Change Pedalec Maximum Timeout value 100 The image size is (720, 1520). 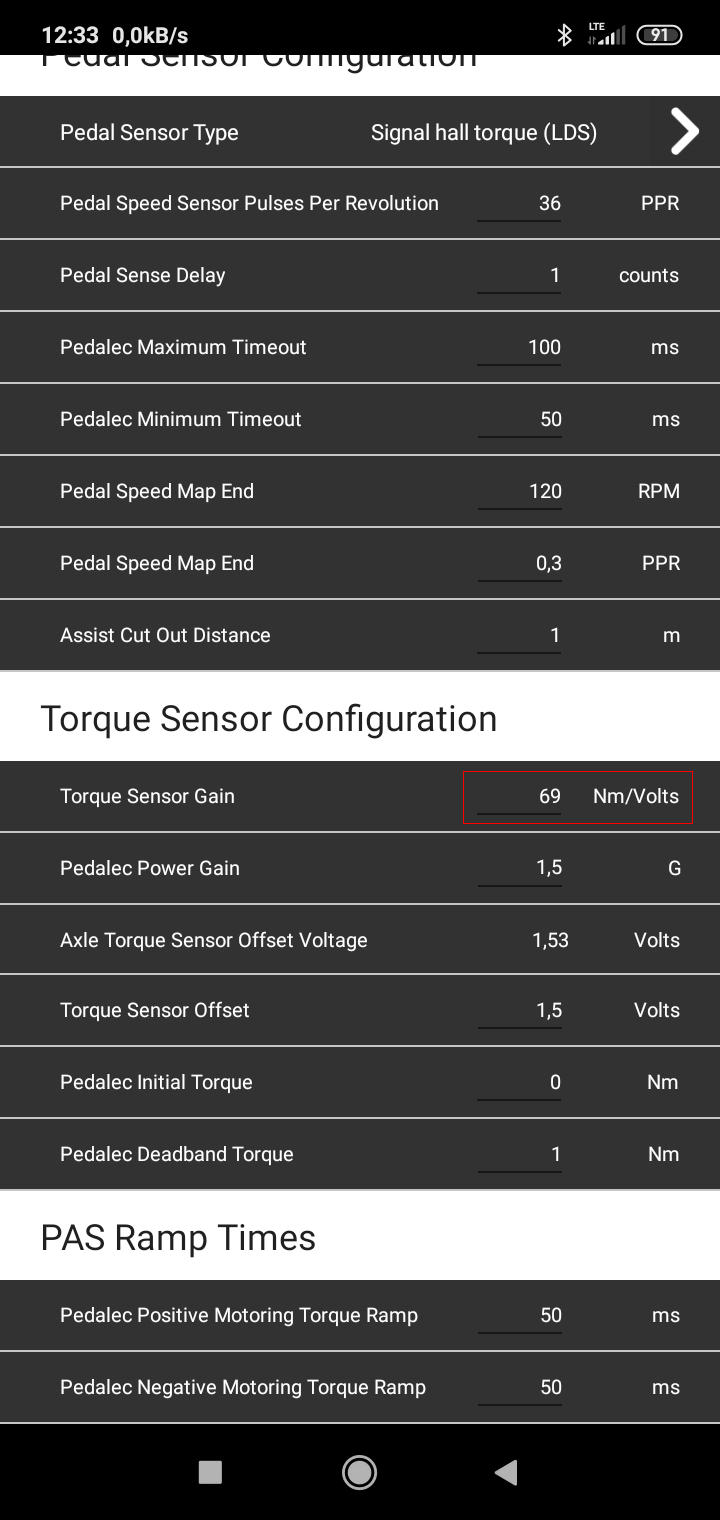pos(519,347)
